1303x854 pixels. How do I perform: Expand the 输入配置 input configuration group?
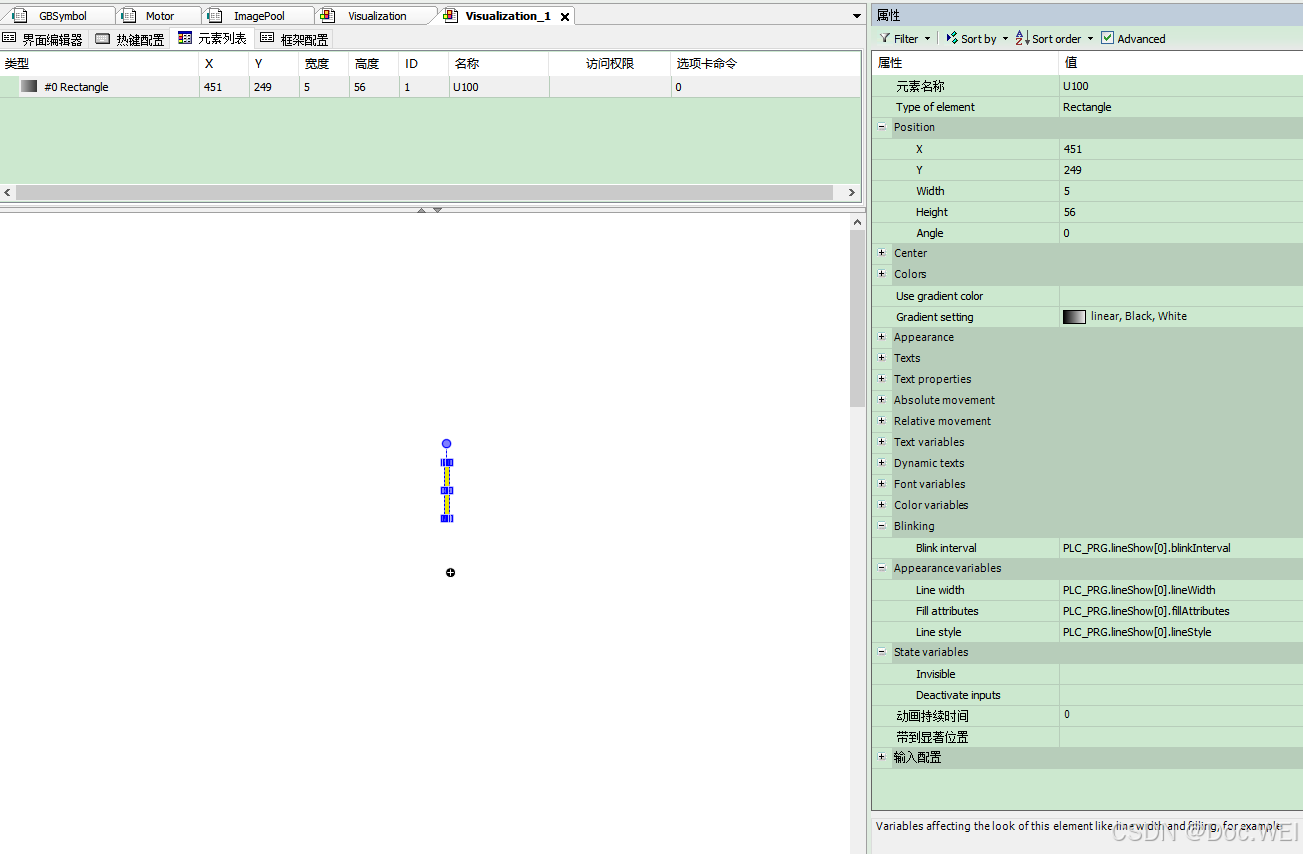(882, 757)
